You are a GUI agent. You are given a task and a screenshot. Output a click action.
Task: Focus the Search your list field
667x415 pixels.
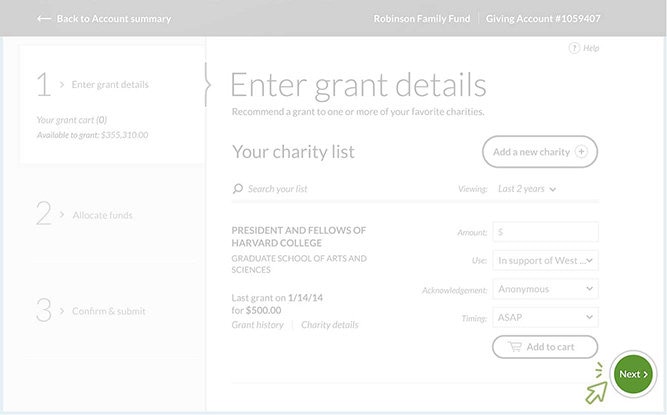tap(277, 189)
